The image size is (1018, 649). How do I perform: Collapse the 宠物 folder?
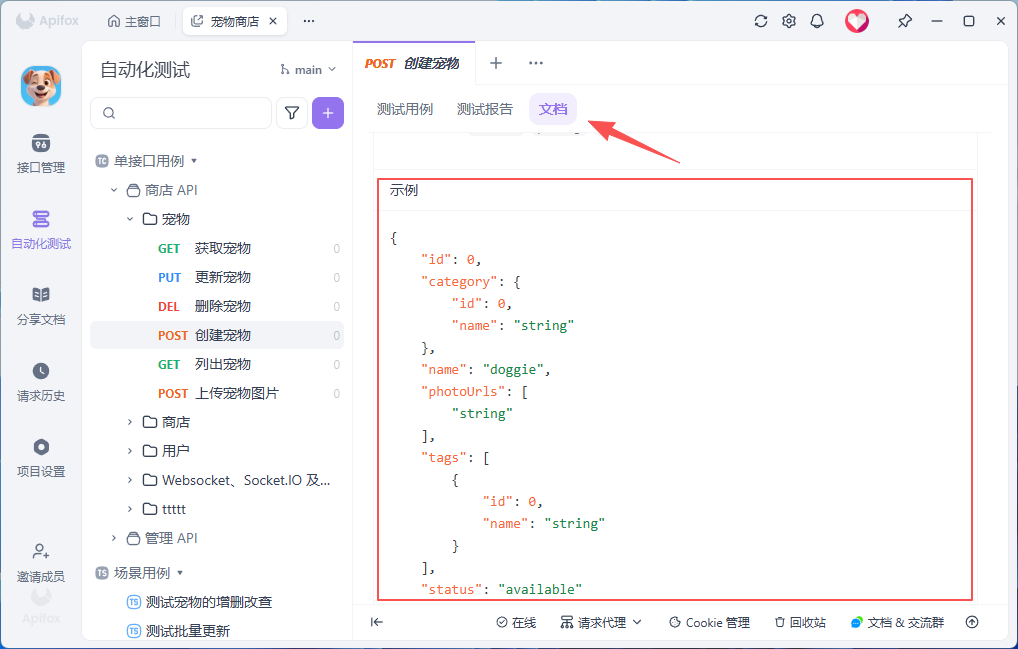tap(130, 219)
